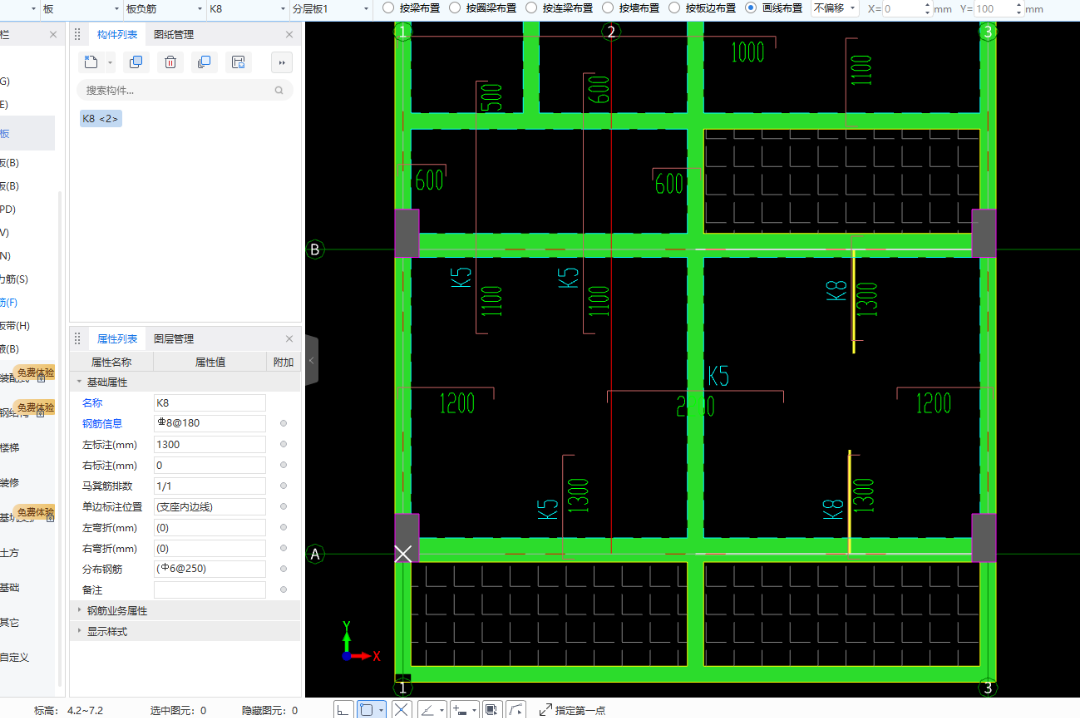Click the 左标注(mm) value 1300
Screen dimensions: 1080x718
[x=209, y=444]
